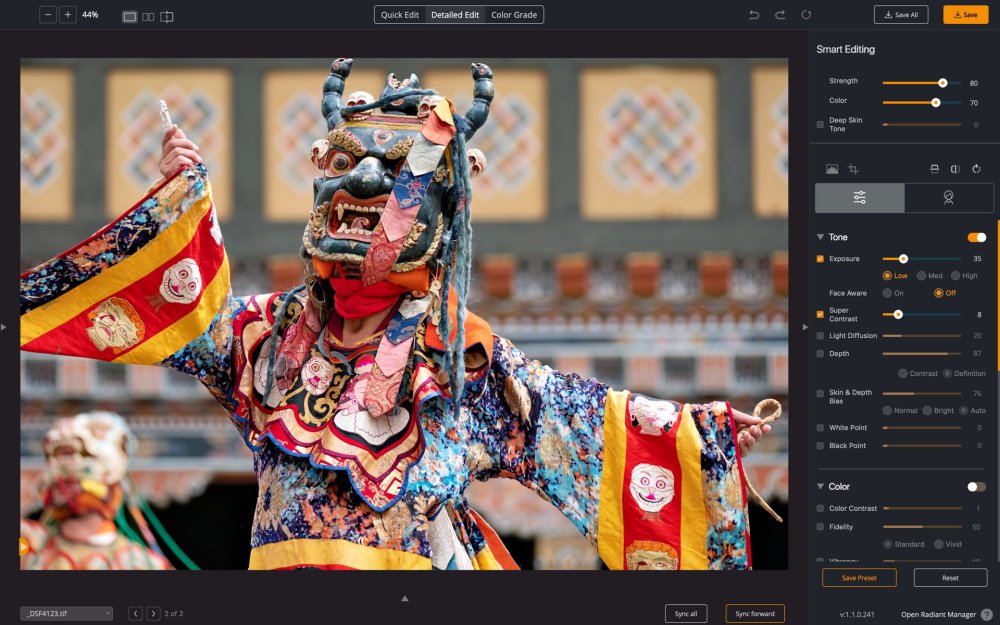Select Exposure Low radio option
The width and height of the screenshot is (1000, 625).
point(887,276)
